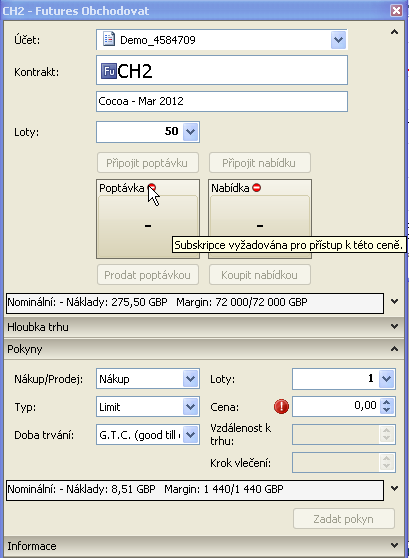Screen dimensions: 409x558
Task: Open the Nákup/Prodej dropdown
Action: pyautogui.click(x=191, y=379)
